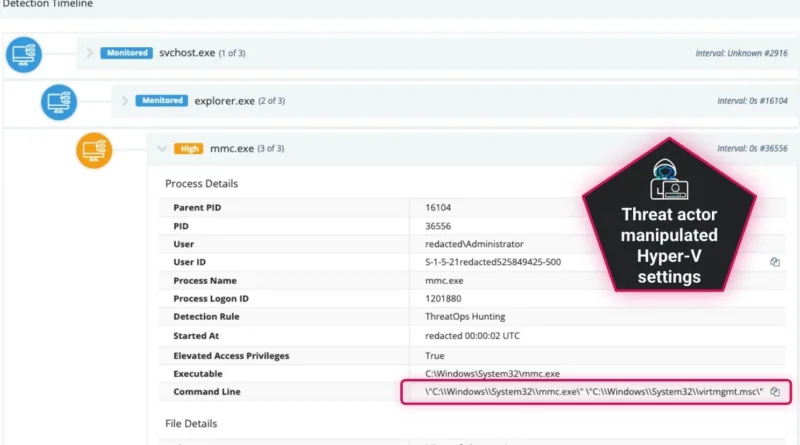Collapse the mmc.exe timeline entry

click(161, 149)
